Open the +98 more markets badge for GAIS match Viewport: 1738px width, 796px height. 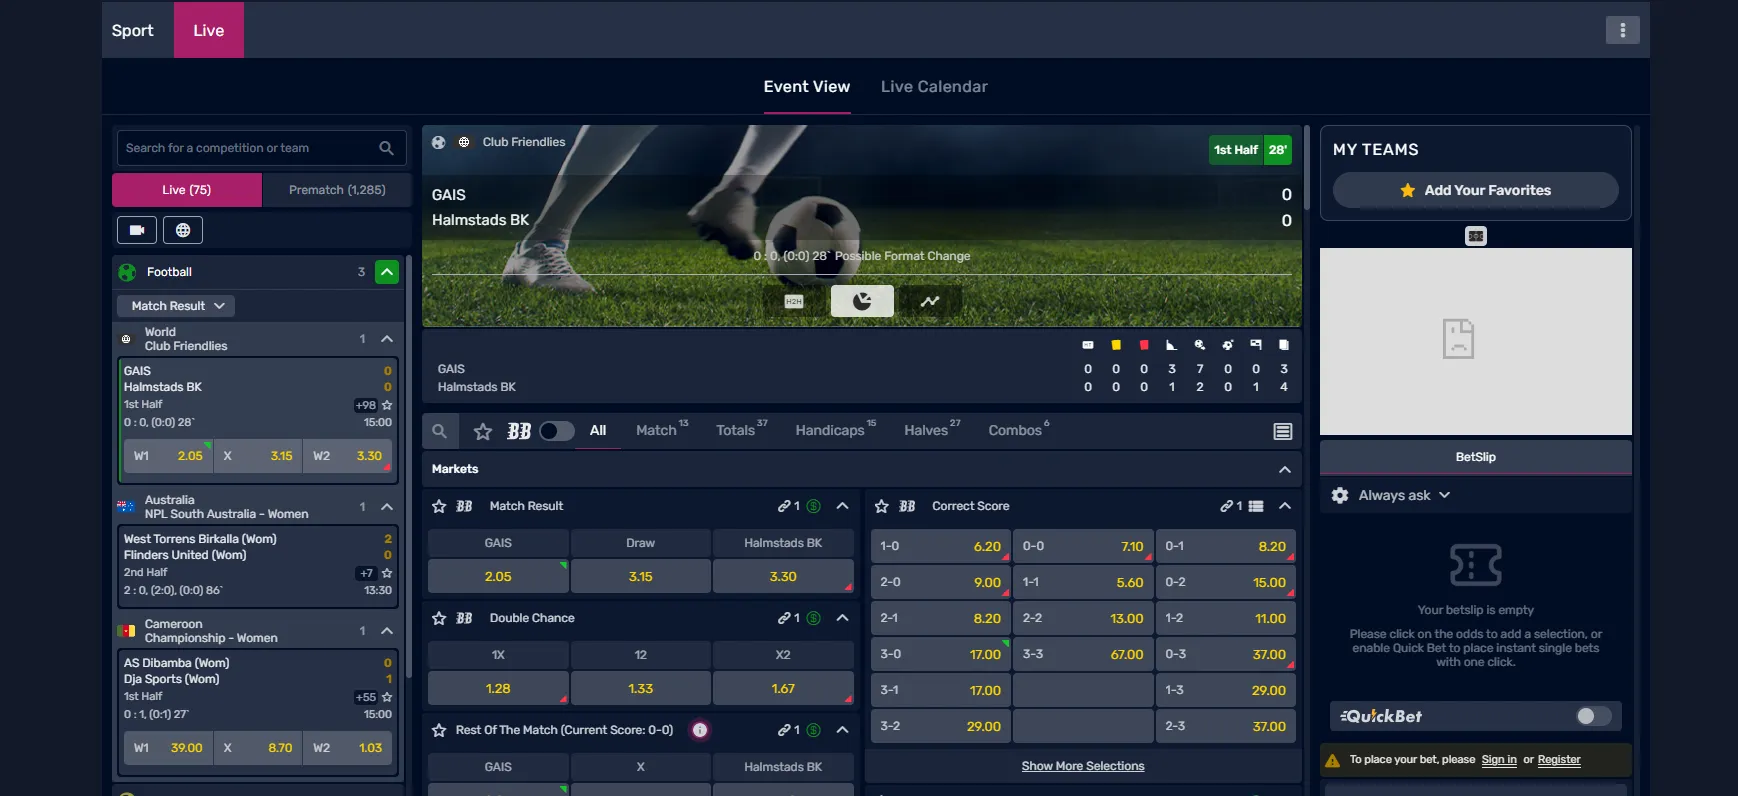point(366,405)
